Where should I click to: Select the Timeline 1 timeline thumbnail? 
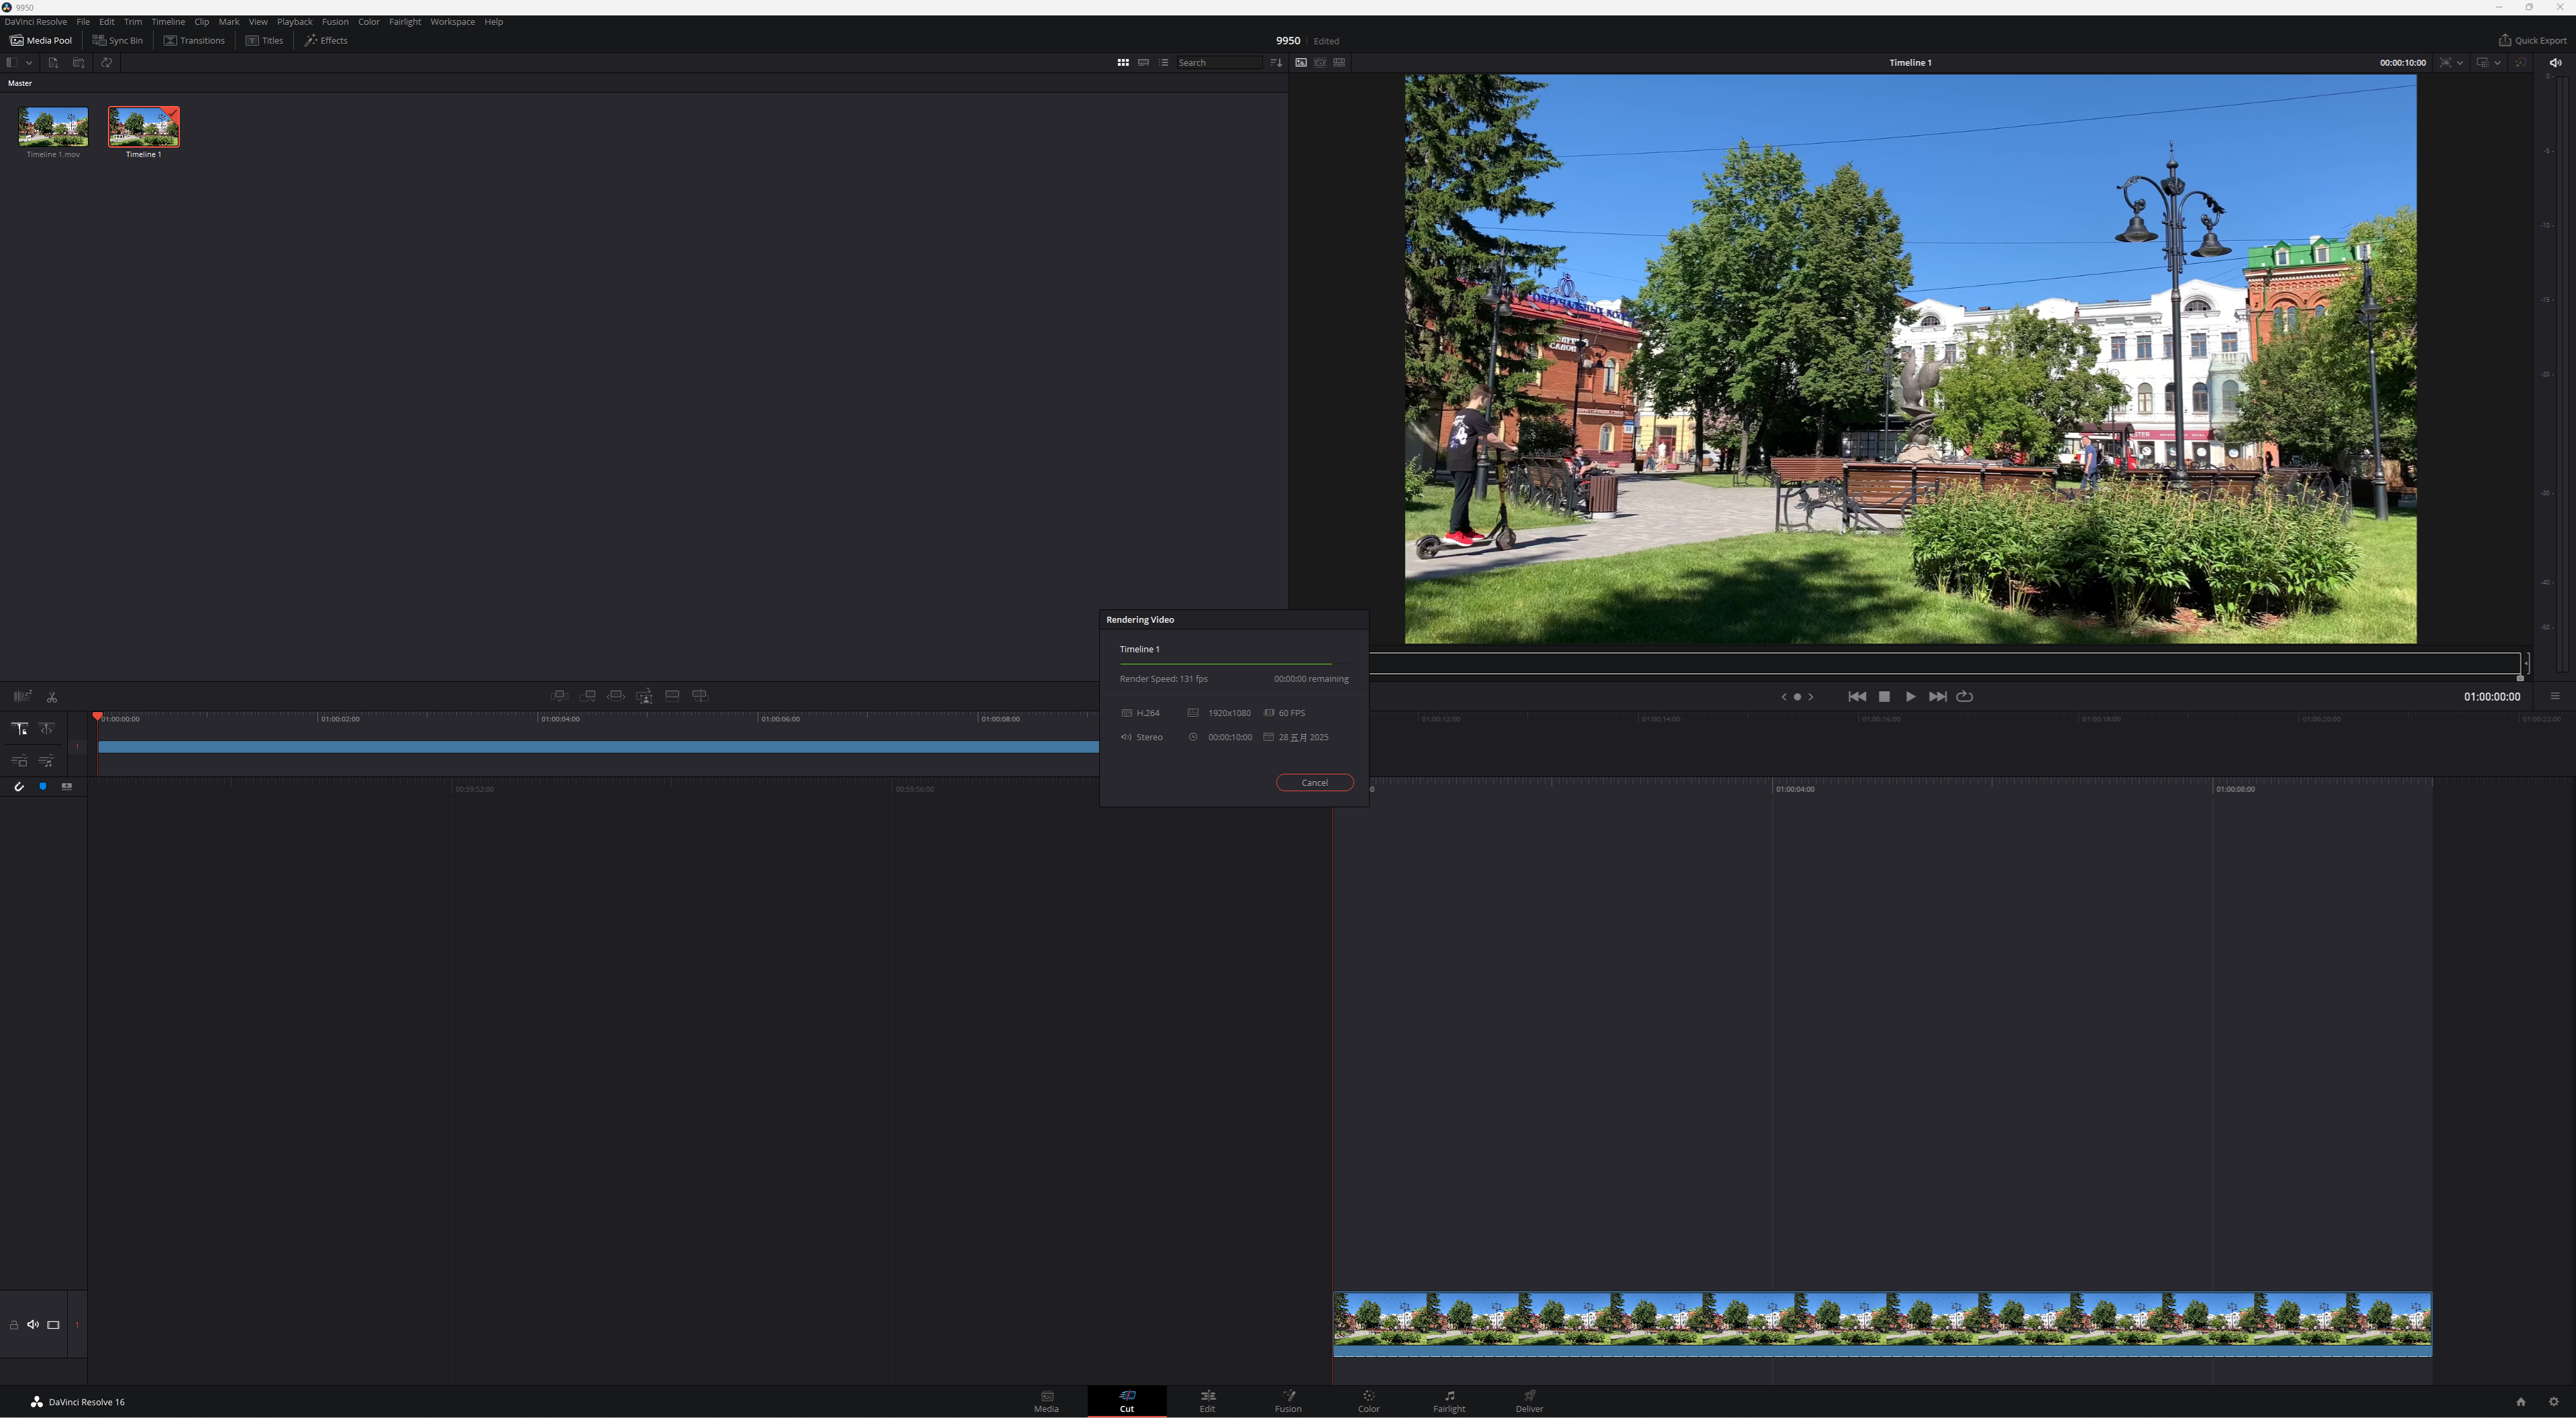click(143, 127)
